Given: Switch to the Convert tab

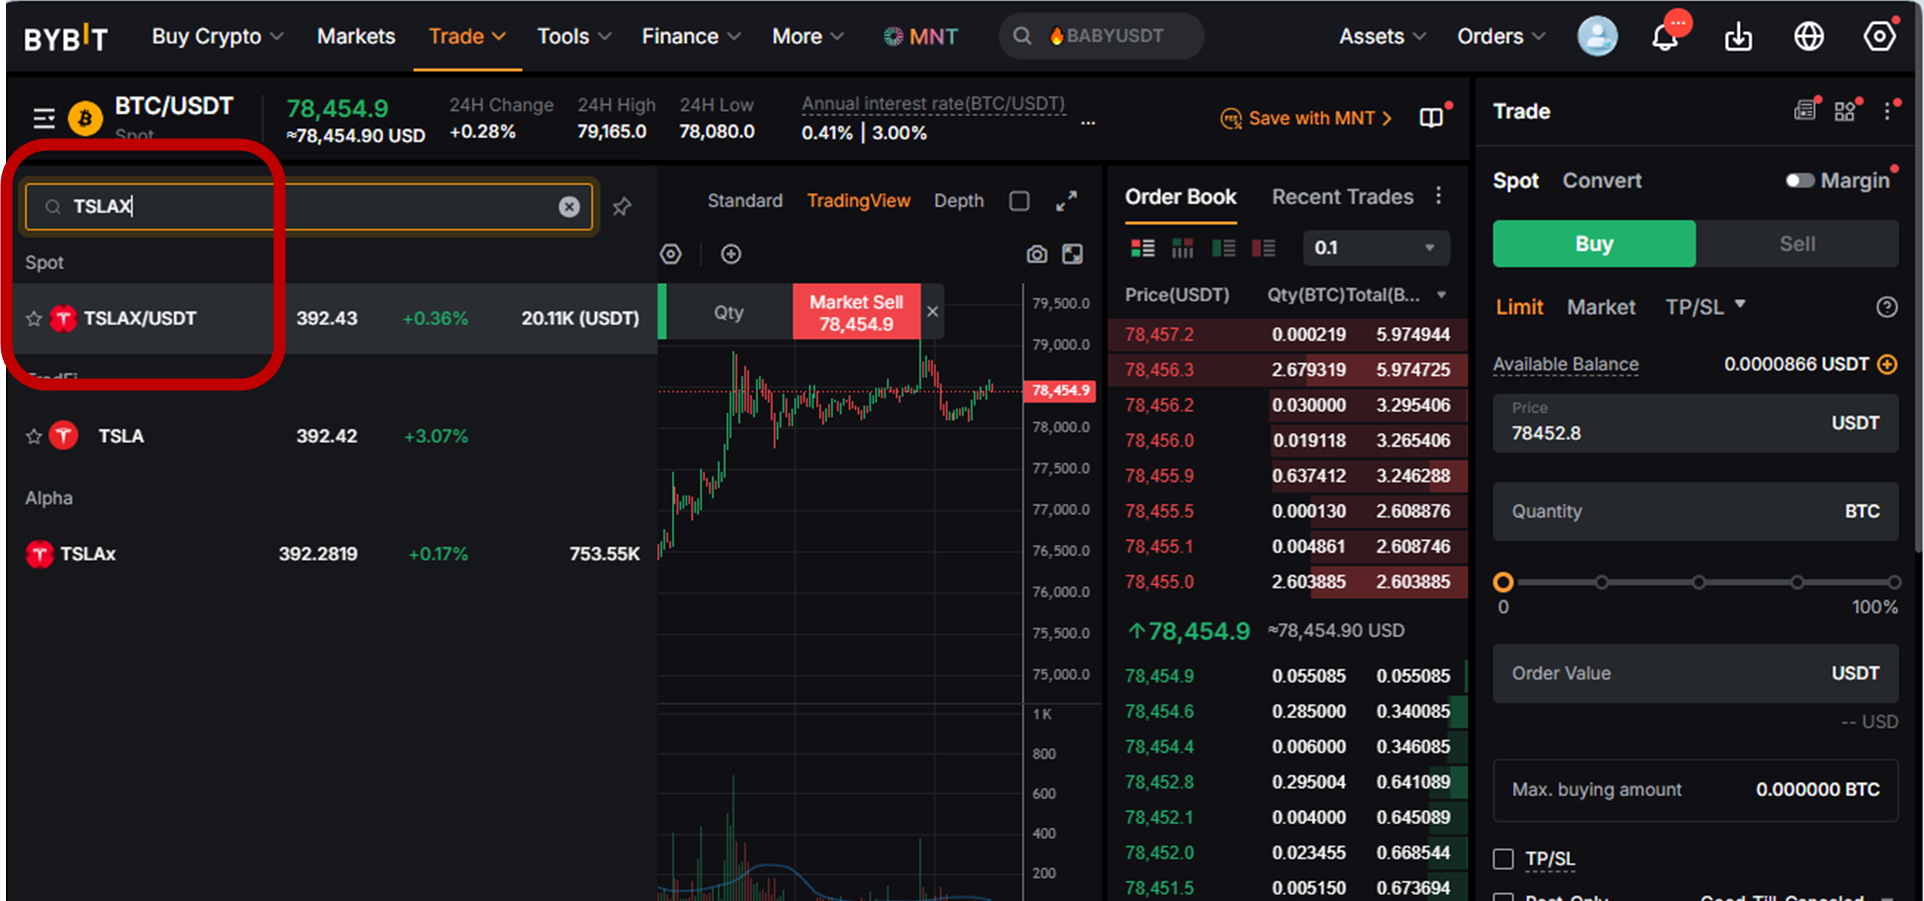Looking at the screenshot, I should [1602, 181].
